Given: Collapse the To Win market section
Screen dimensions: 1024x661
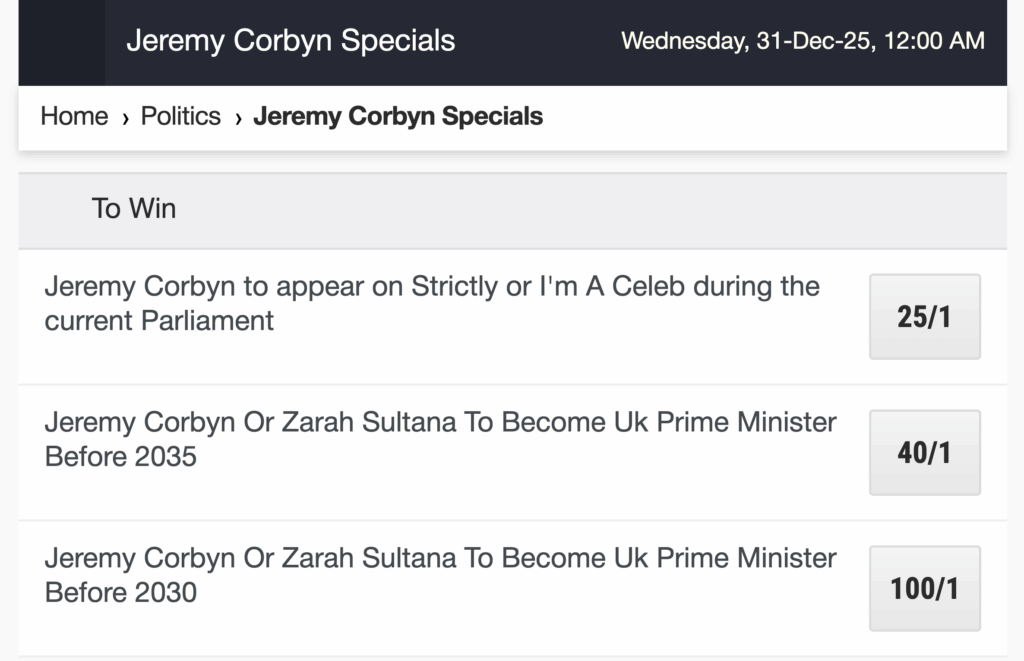Looking at the screenshot, I should coord(134,208).
